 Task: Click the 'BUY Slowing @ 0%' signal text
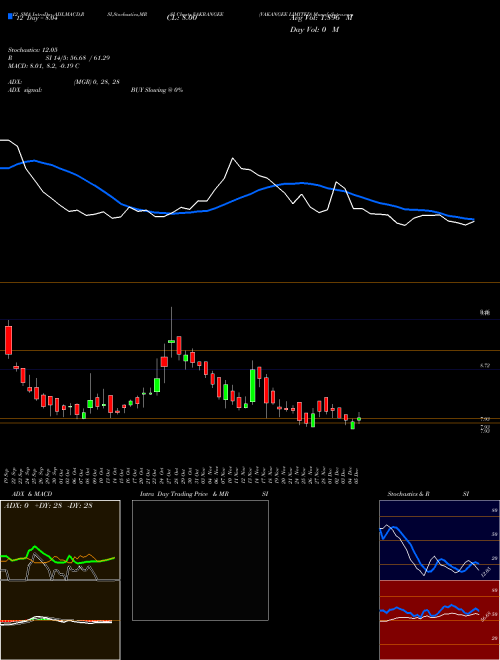pyautogui.click(x=157, y=90)
